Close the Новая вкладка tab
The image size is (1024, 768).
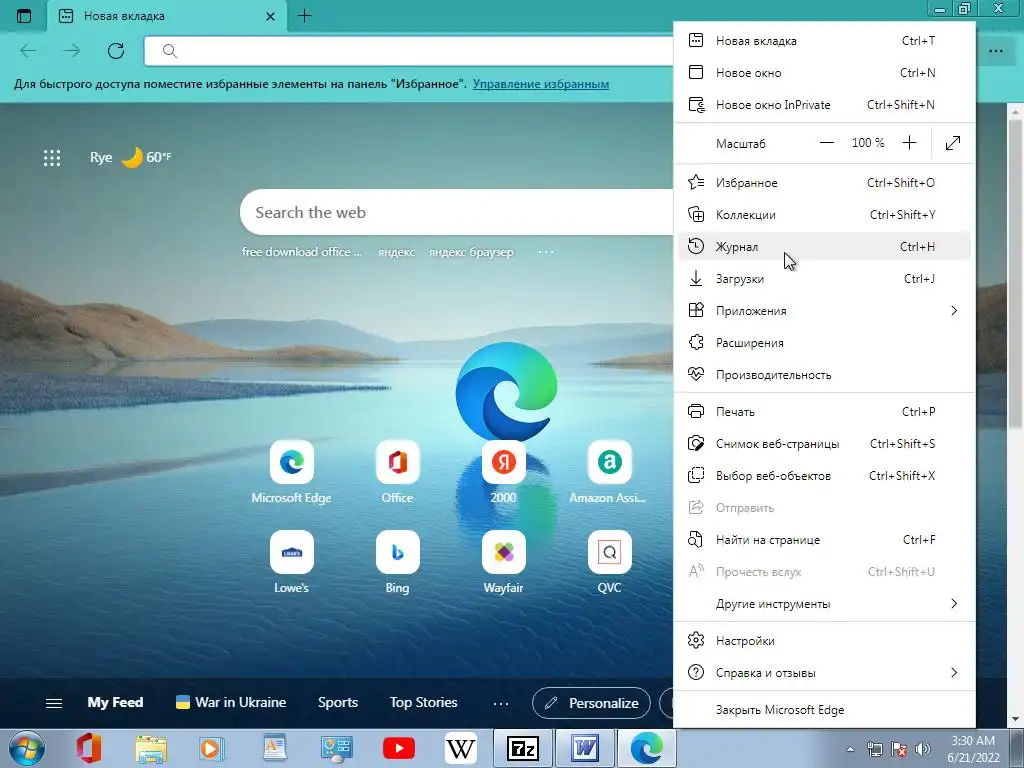pos(270,16)
